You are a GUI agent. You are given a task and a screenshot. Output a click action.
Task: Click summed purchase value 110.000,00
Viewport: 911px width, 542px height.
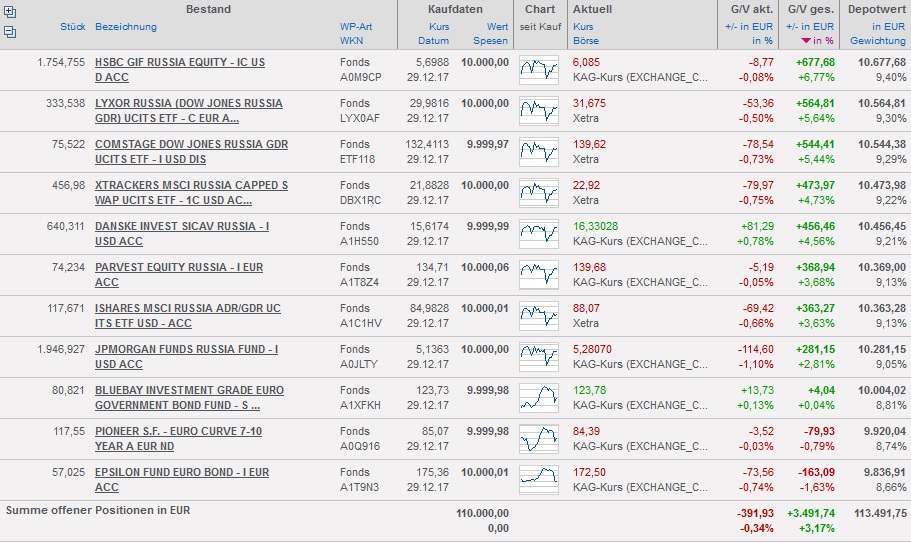click(x=482, y=514)
